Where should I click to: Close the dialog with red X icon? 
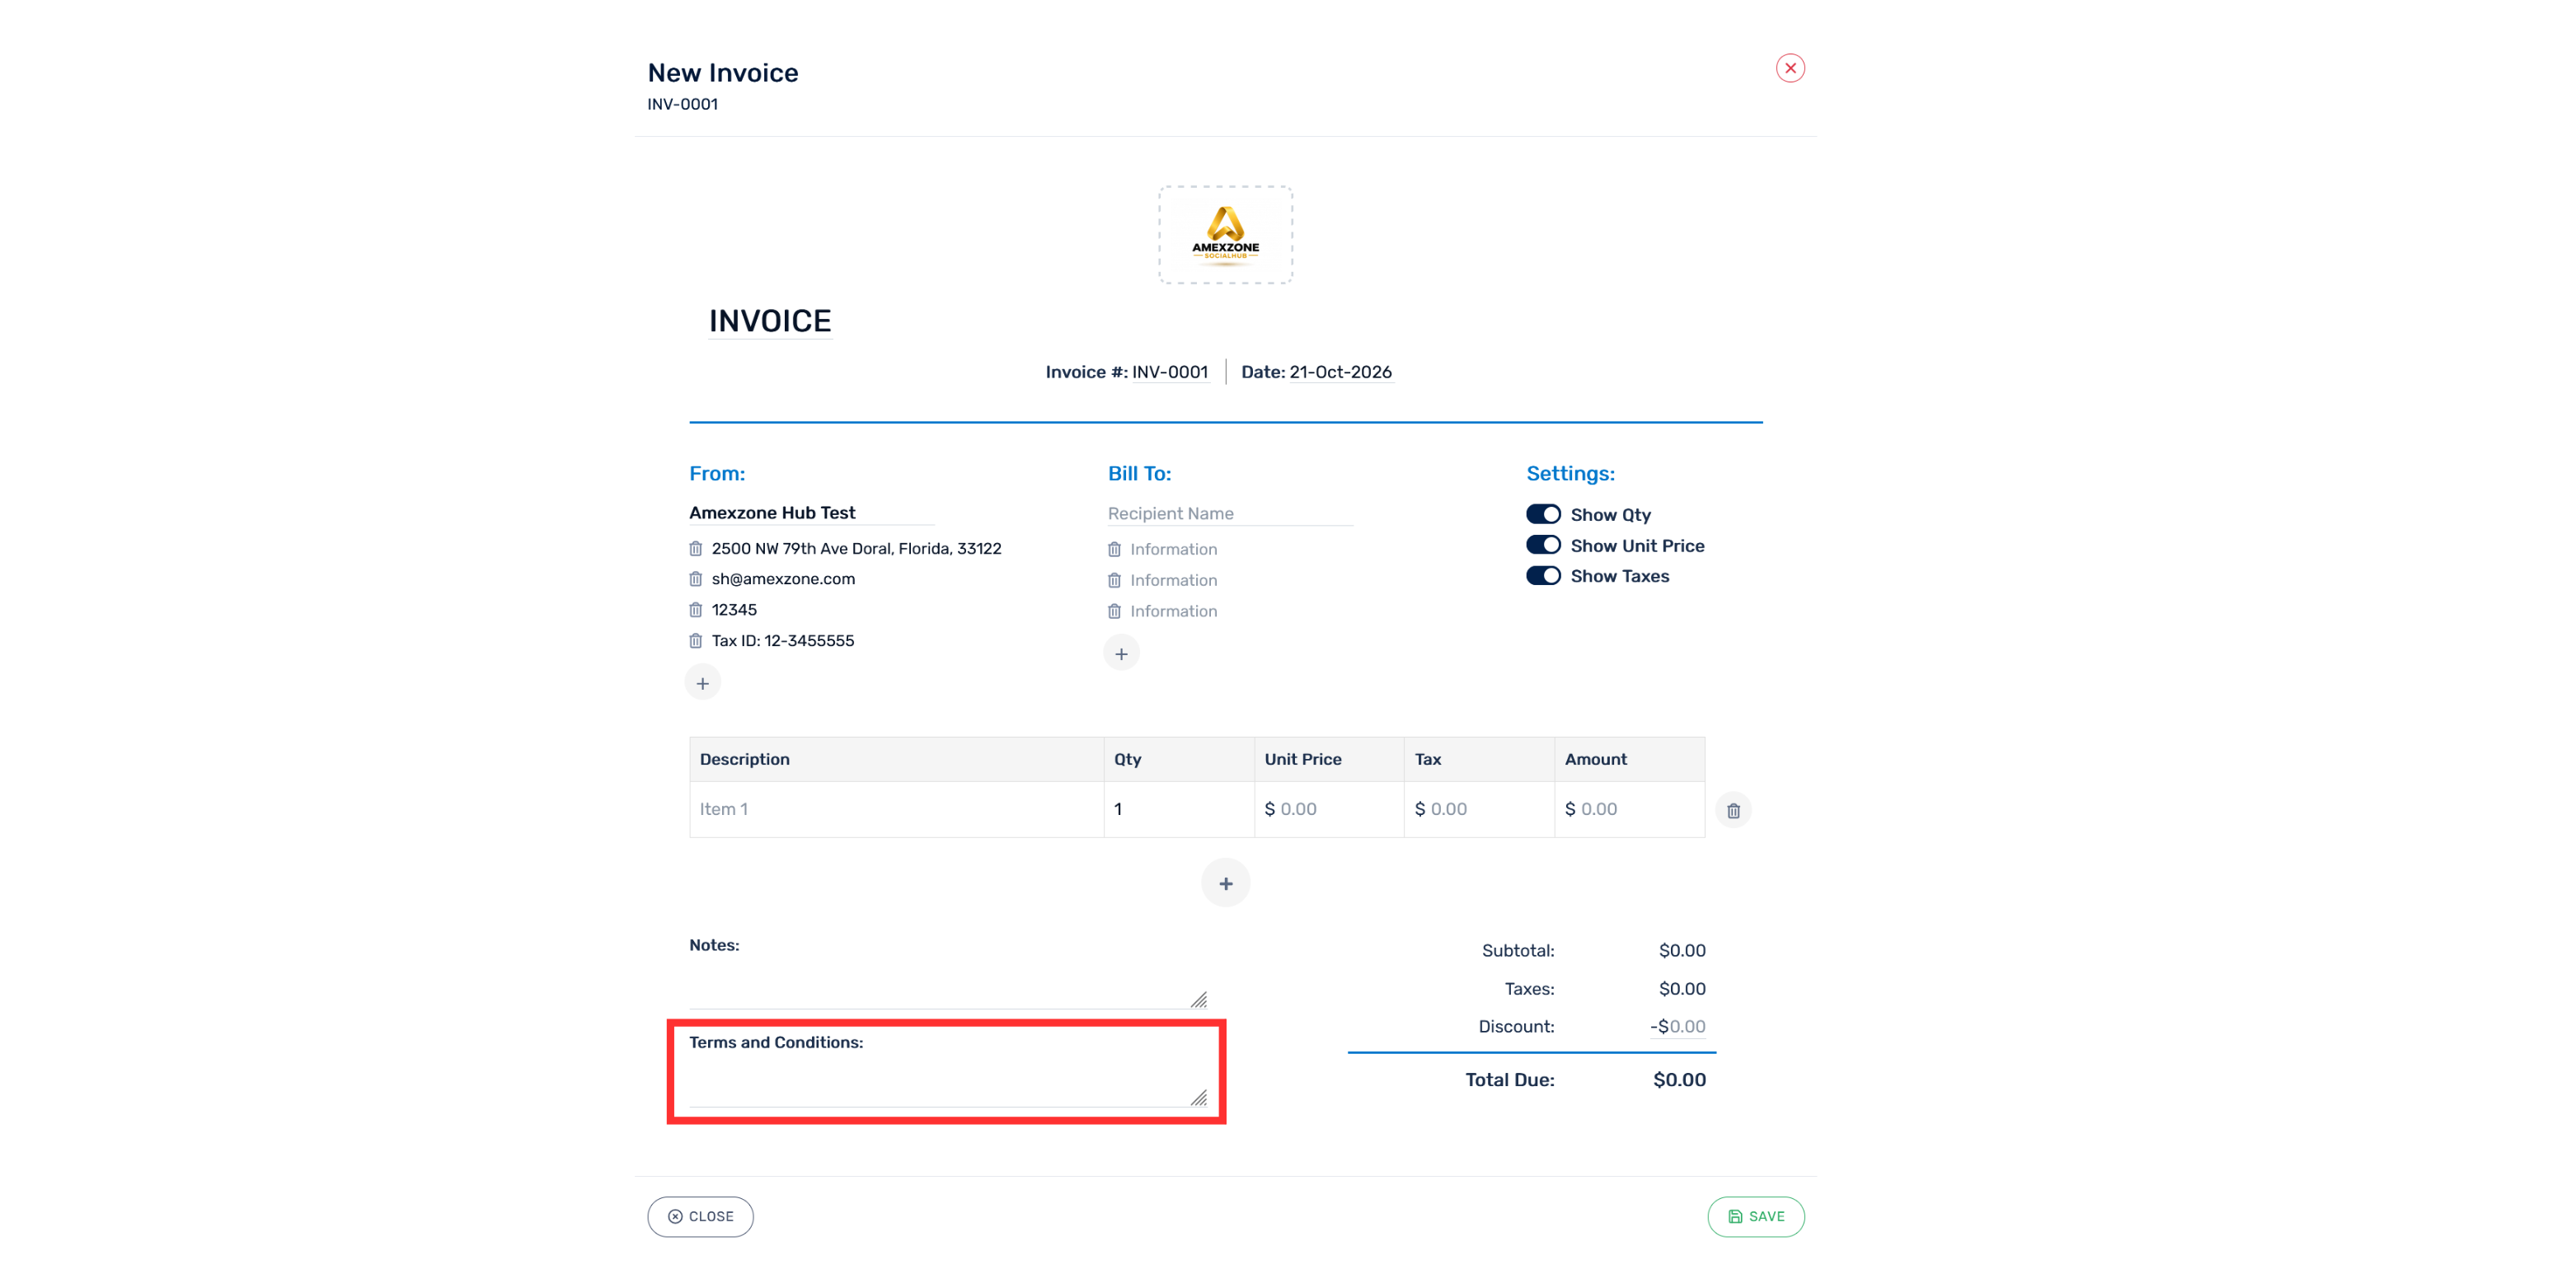[1790, 68]
